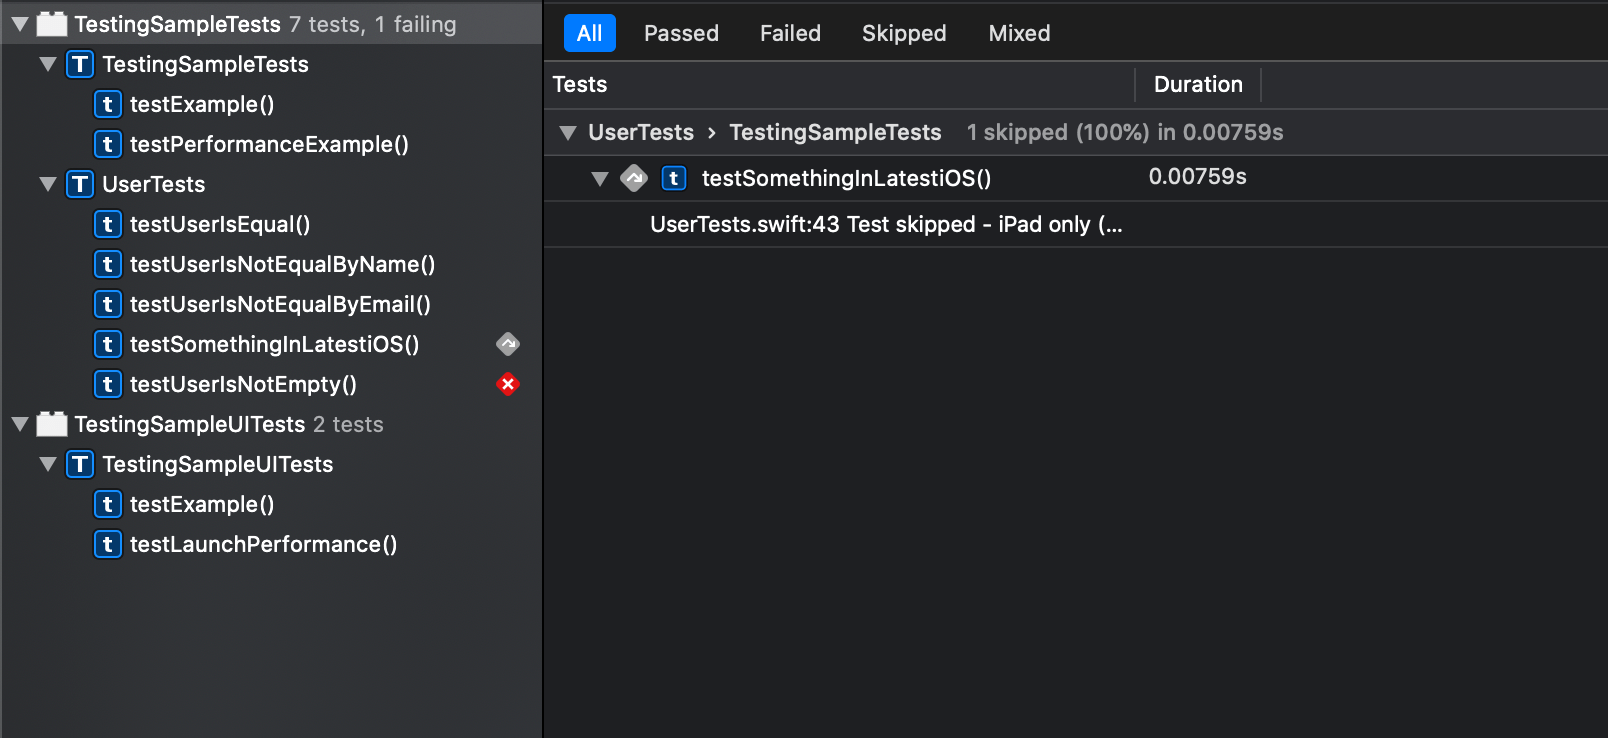Collapse the UserTests group in the sidebar
The width and height of the screenshot is (1608, 738).
point(47,184)
